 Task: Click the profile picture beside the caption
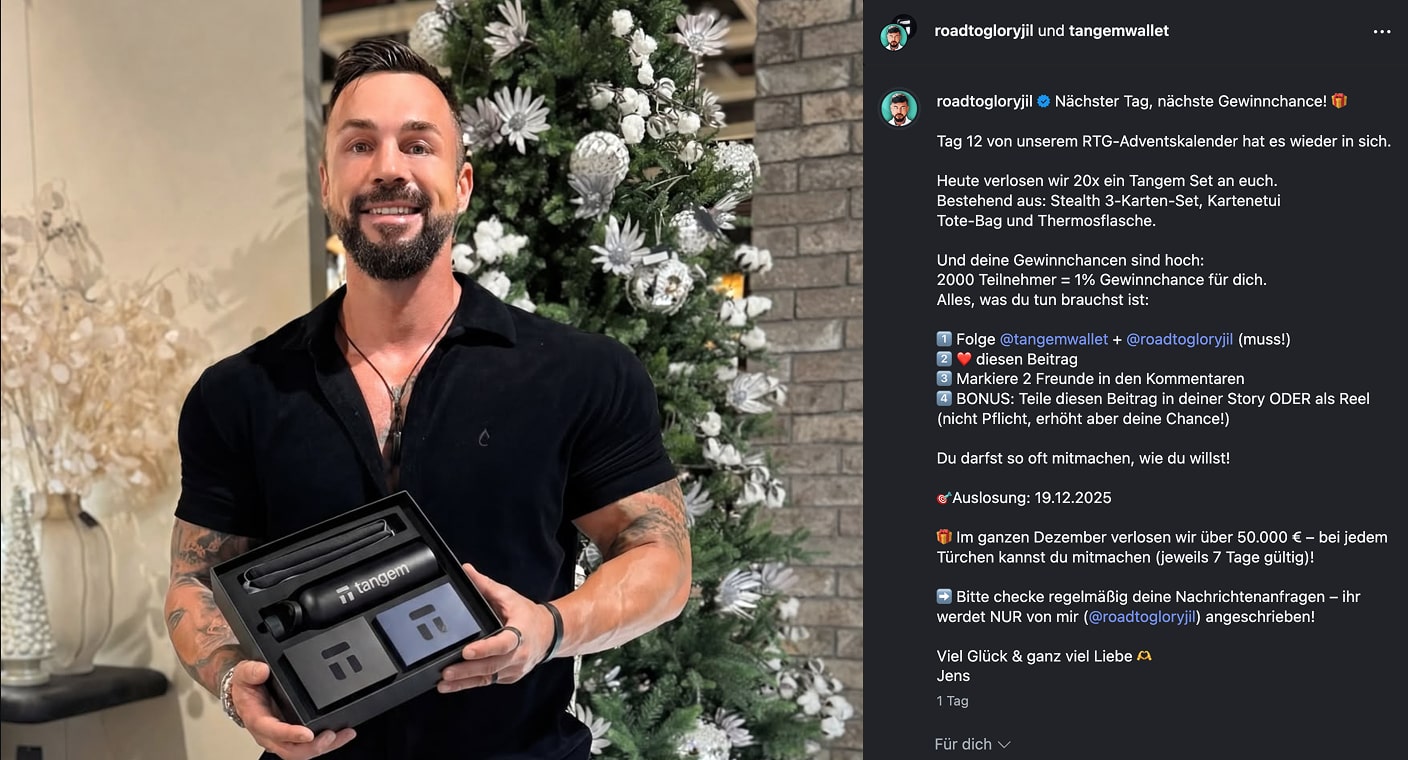pos(898,108)
